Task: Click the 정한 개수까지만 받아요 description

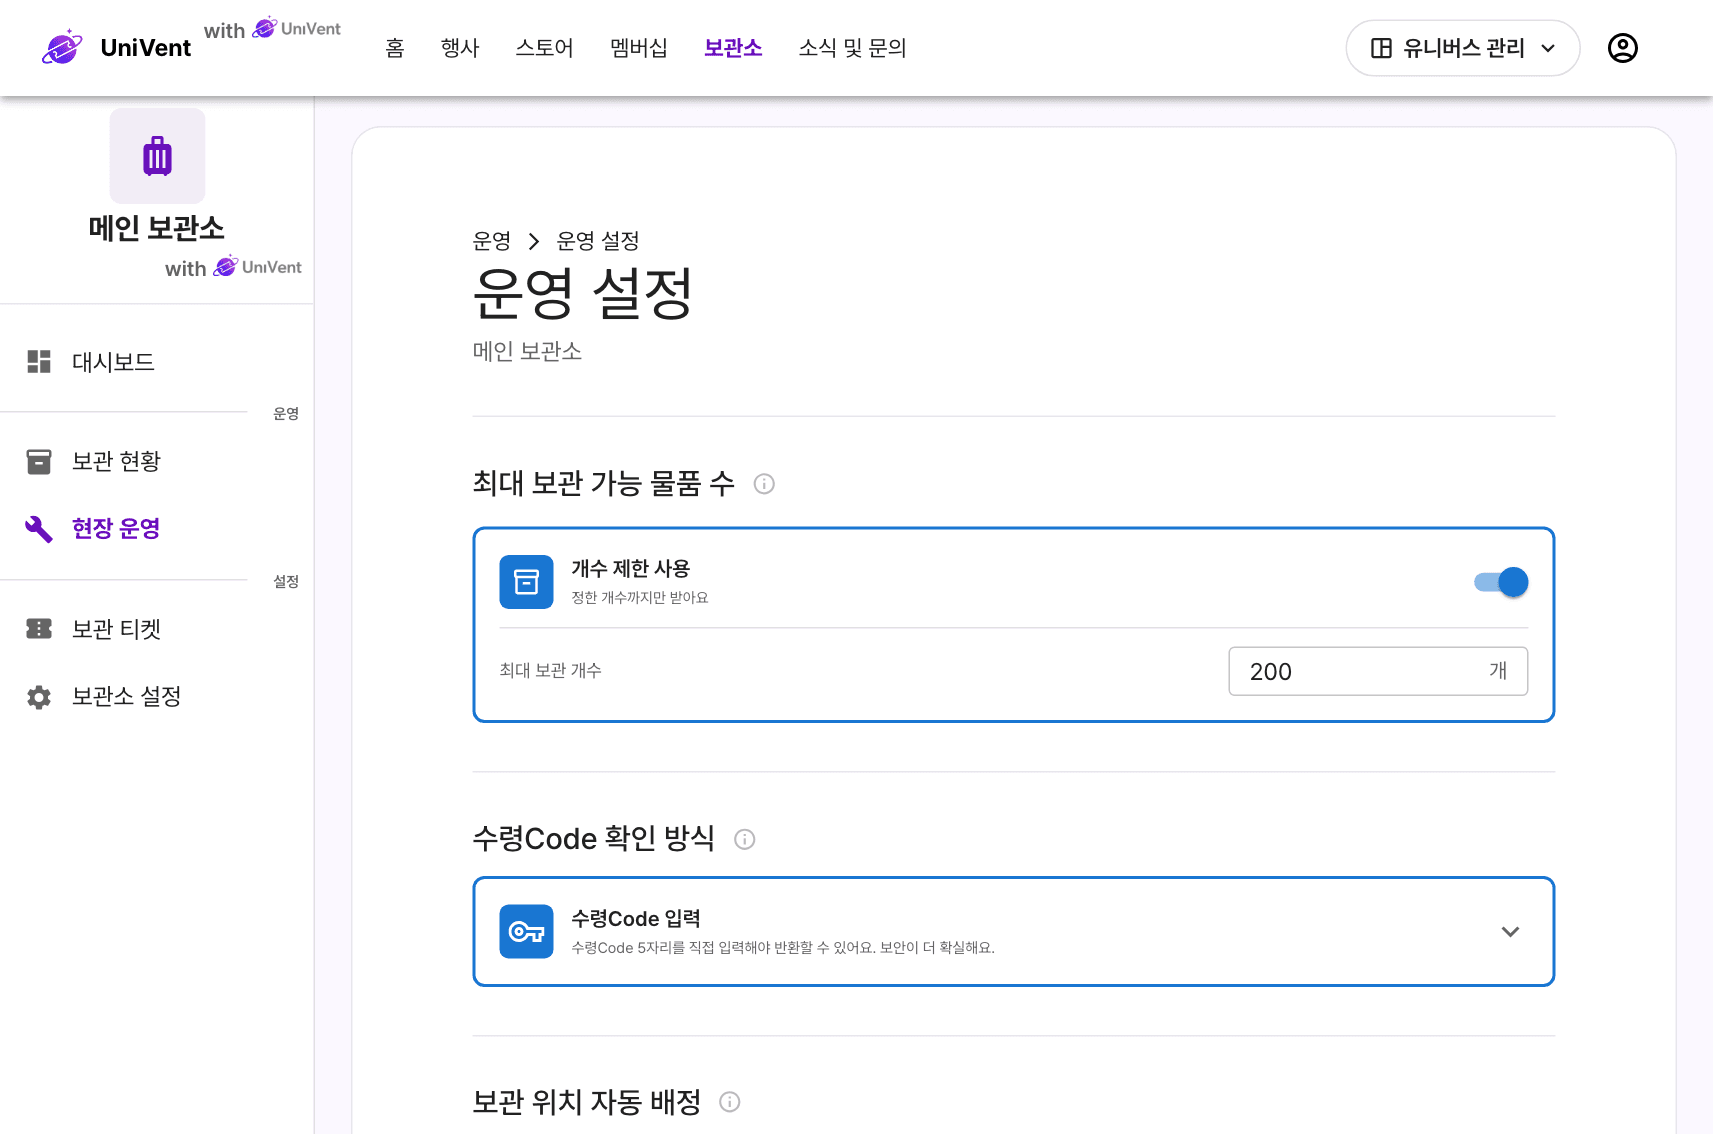Action: tap(640, 598)
